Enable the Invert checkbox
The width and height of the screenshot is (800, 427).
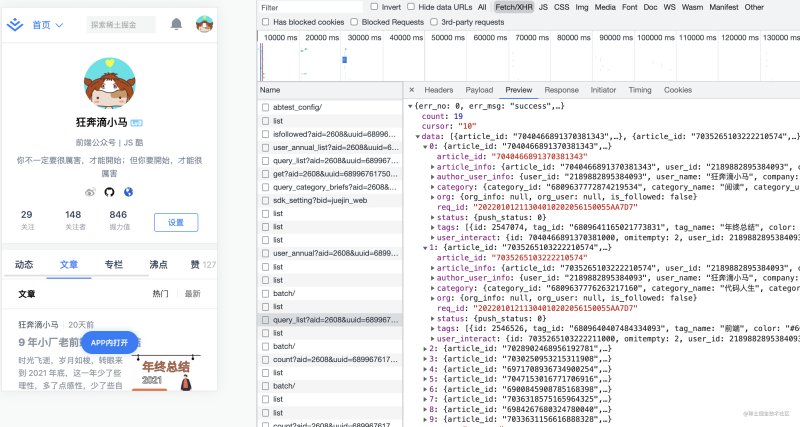pos(374,7)
